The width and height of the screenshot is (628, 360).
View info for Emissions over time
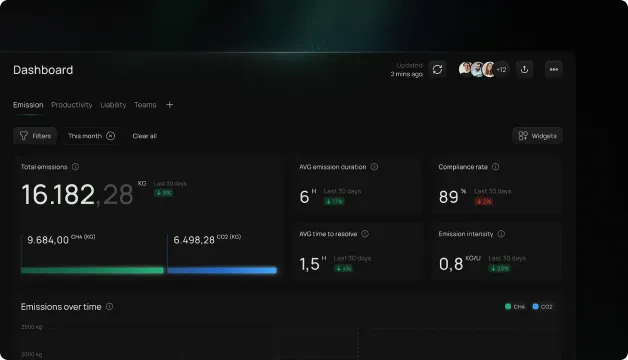click(109, 306)
